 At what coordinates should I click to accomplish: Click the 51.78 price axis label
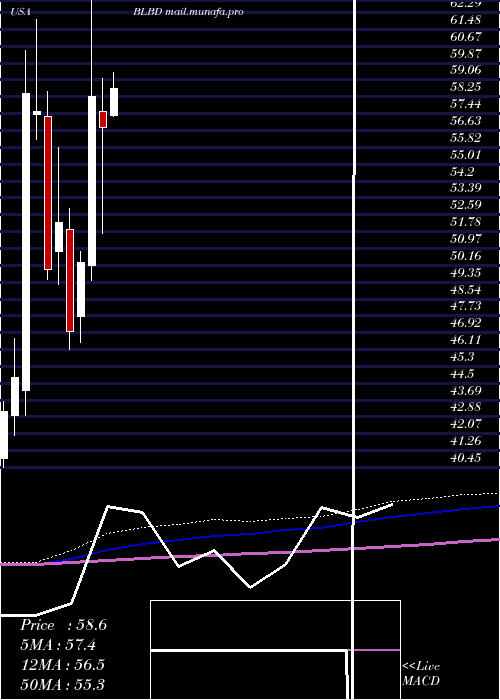[466, 222]
